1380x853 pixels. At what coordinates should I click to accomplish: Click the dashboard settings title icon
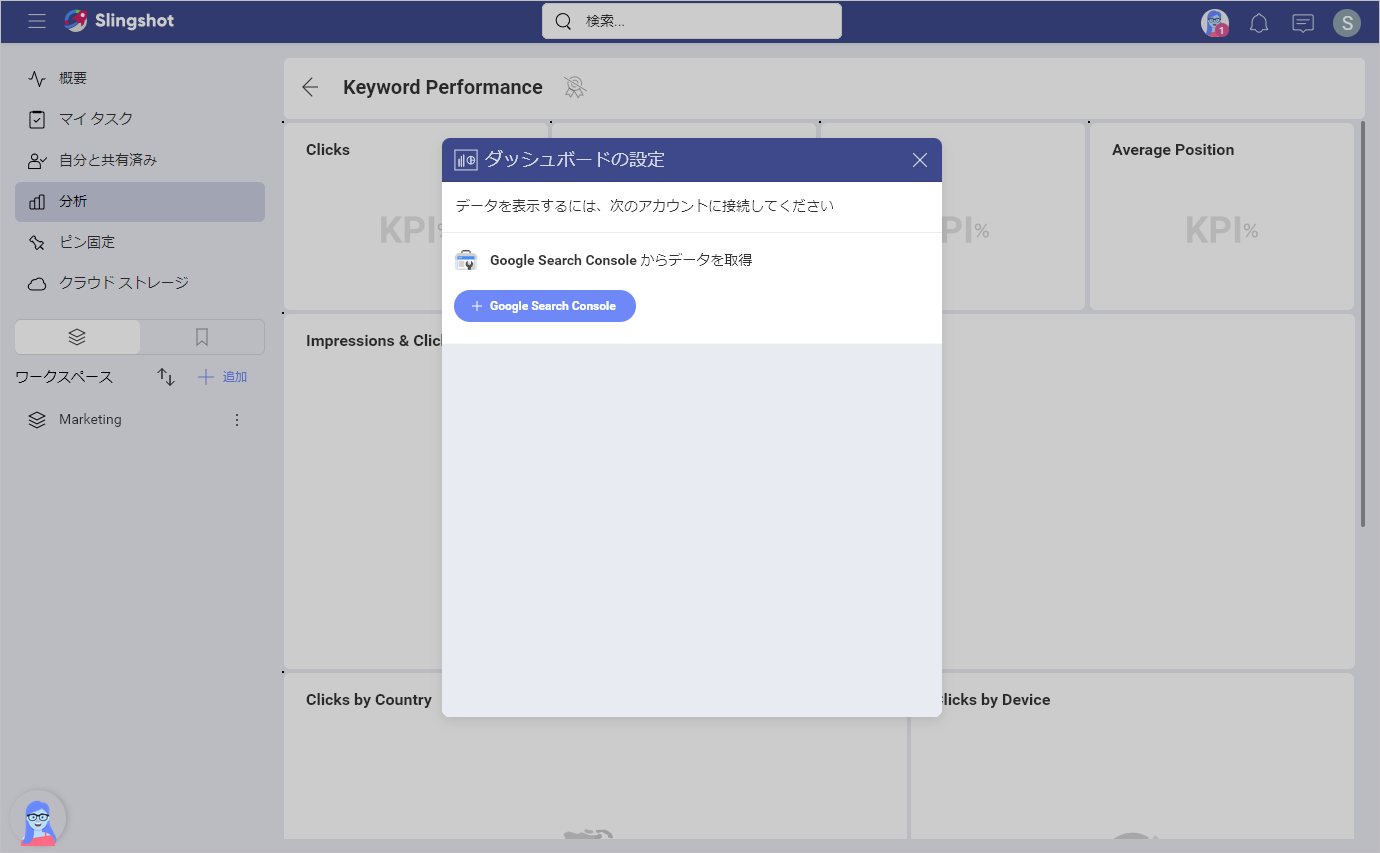pos(466,160)
